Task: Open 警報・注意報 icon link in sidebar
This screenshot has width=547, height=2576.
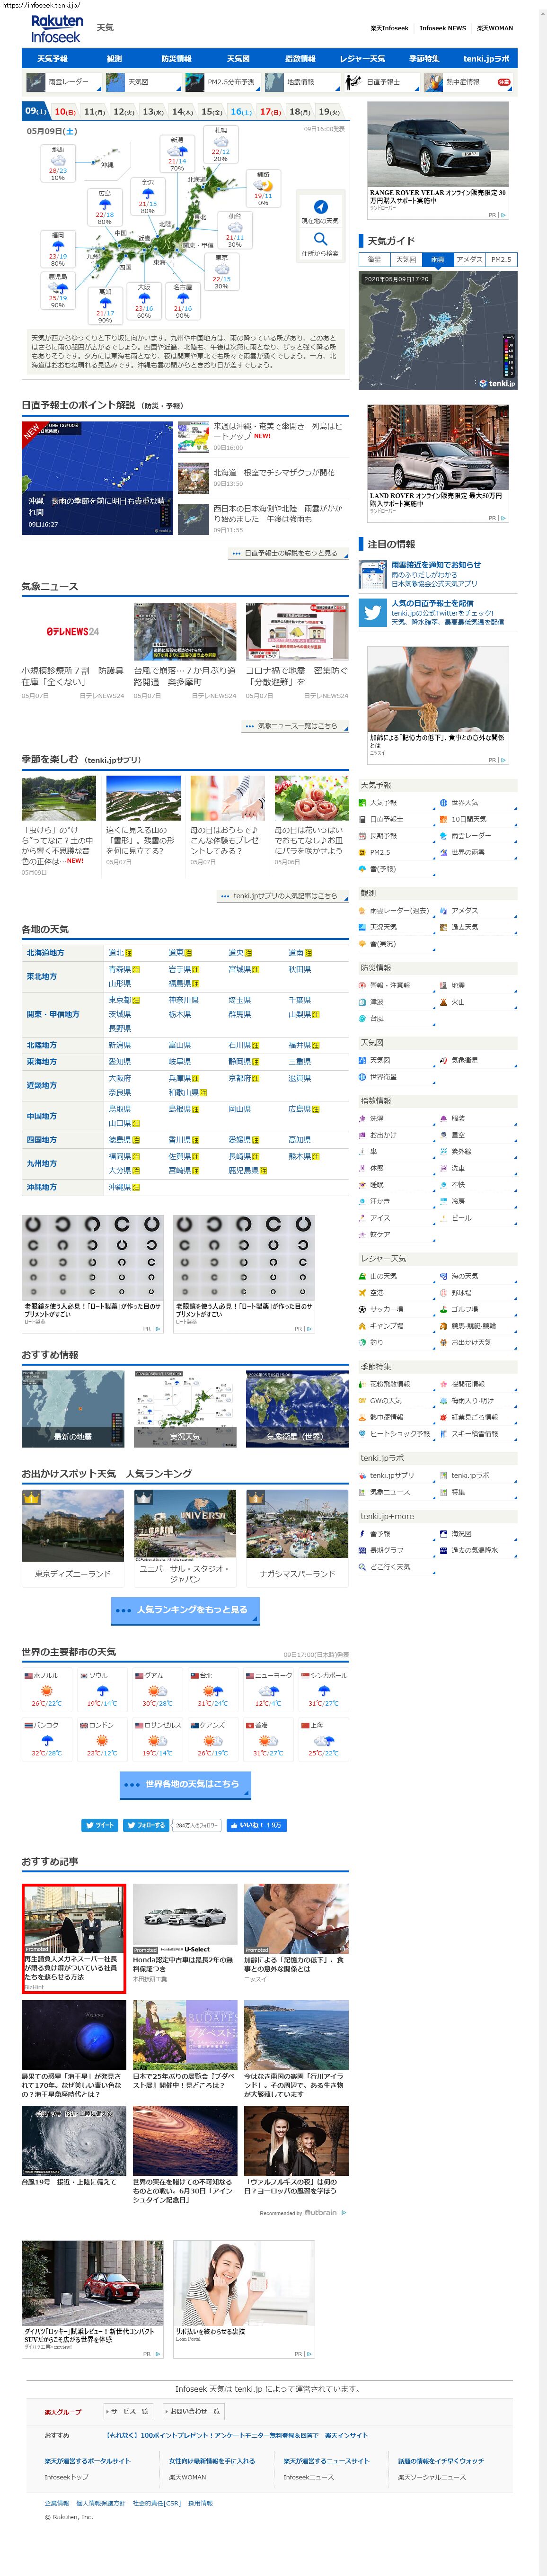Action: pos(363,985)
